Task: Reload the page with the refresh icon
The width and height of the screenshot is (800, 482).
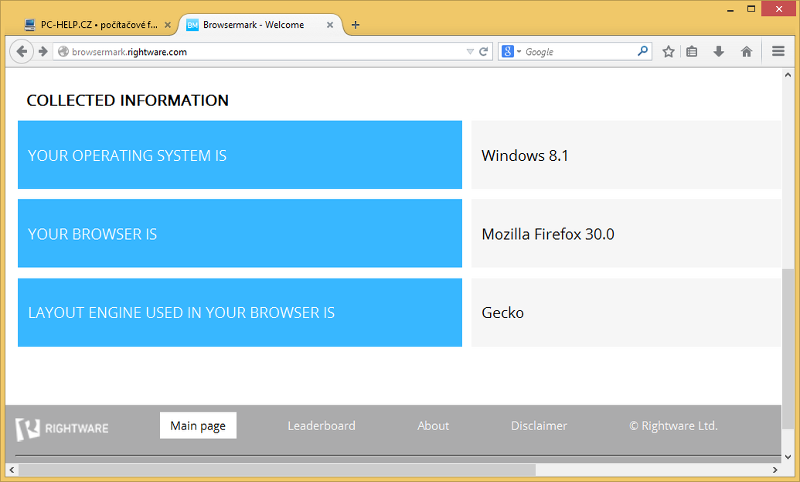Action: [x=484, y=51]
